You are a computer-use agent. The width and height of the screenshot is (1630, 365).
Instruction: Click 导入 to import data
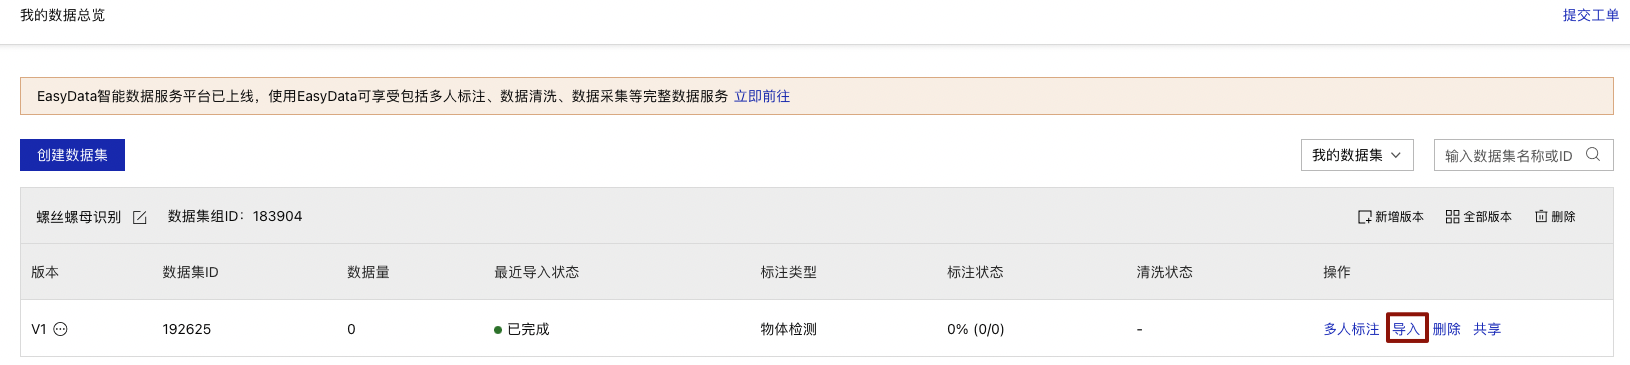[x=1406, y=329]
